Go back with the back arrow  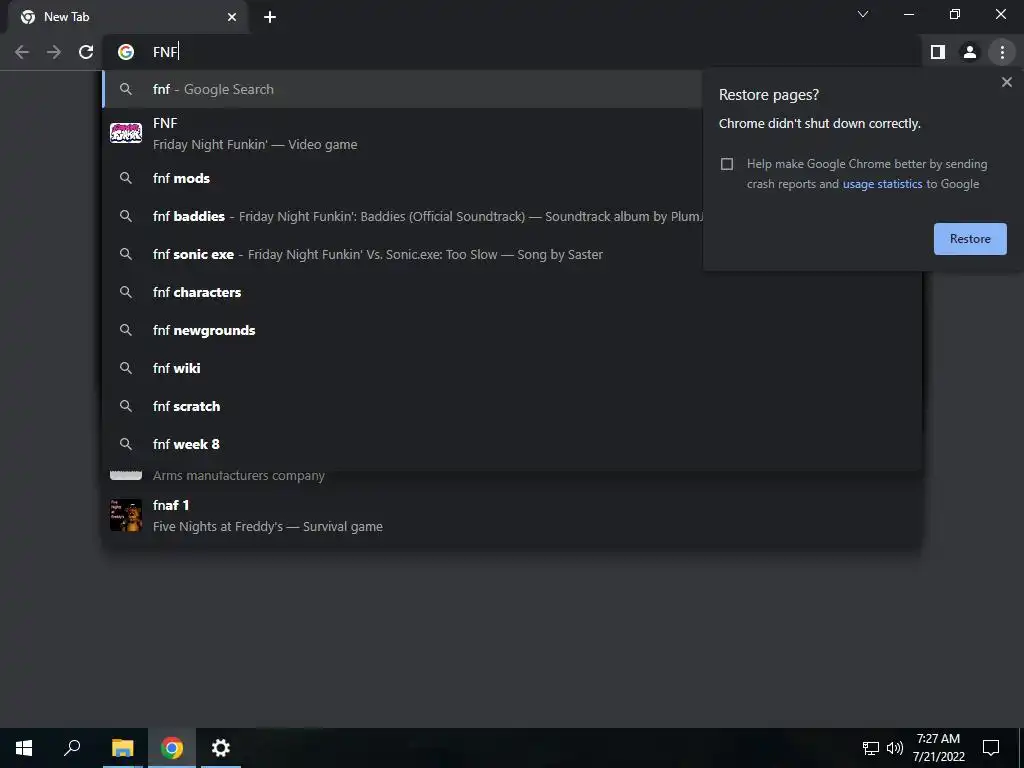(x=22, y=52)
